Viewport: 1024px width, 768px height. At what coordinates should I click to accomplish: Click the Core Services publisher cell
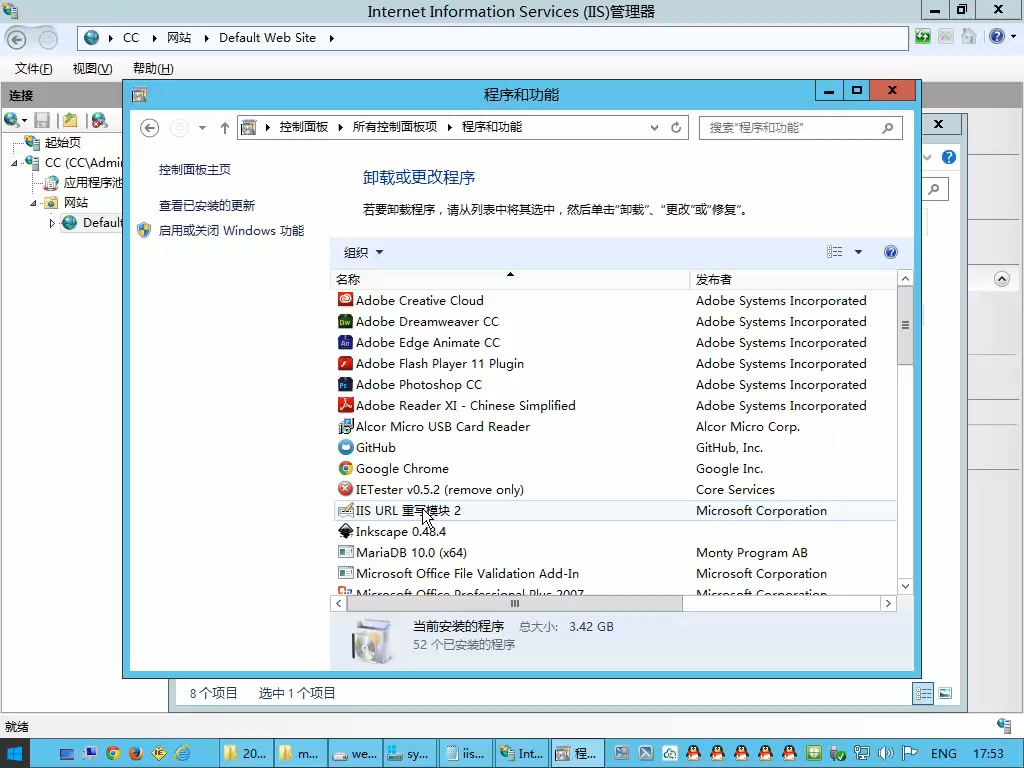point(735,490)
